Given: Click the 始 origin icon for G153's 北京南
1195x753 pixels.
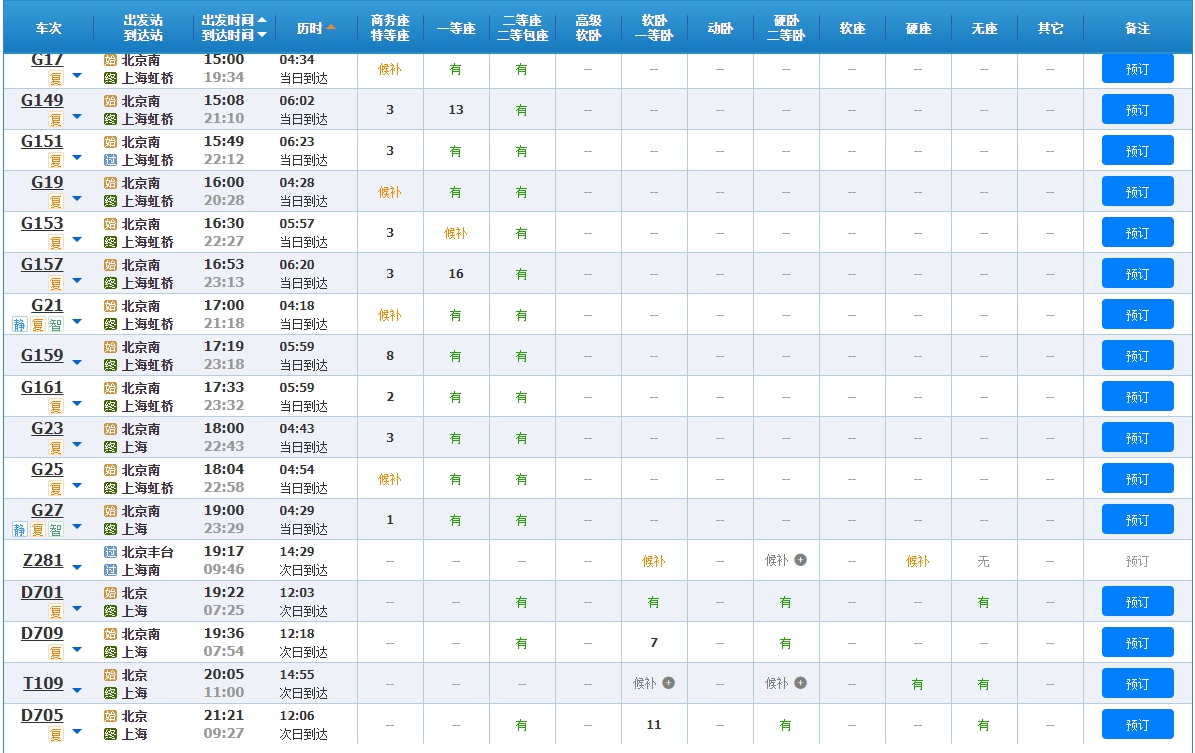Looking at the screenshot, I should (111, 224).
